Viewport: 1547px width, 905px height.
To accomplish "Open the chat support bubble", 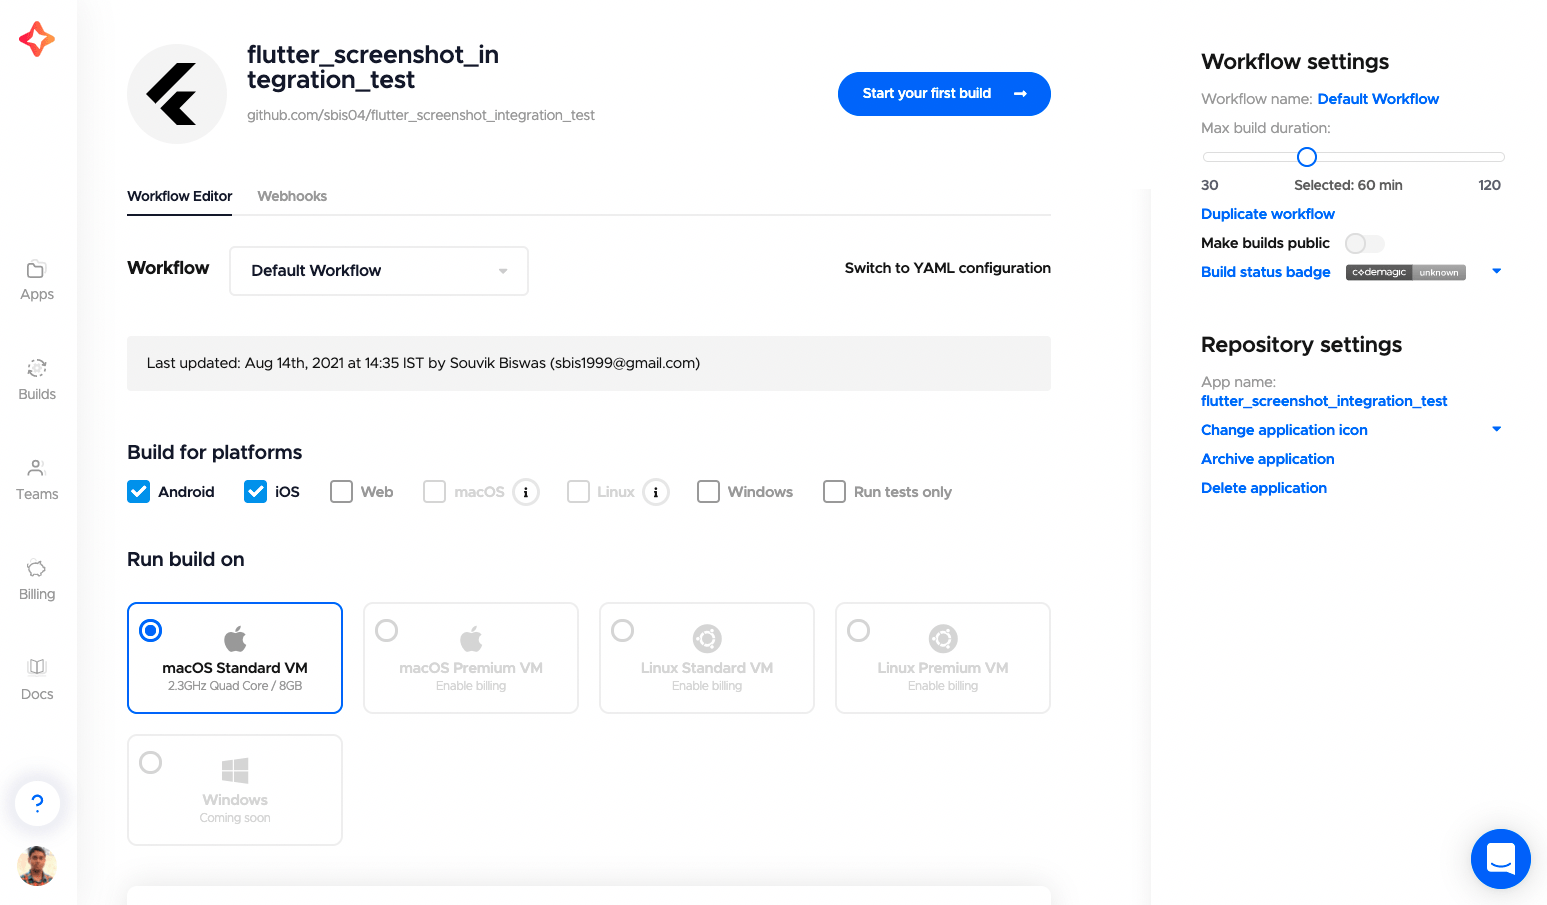I will pyautogui.click(x=1500, y=859).
